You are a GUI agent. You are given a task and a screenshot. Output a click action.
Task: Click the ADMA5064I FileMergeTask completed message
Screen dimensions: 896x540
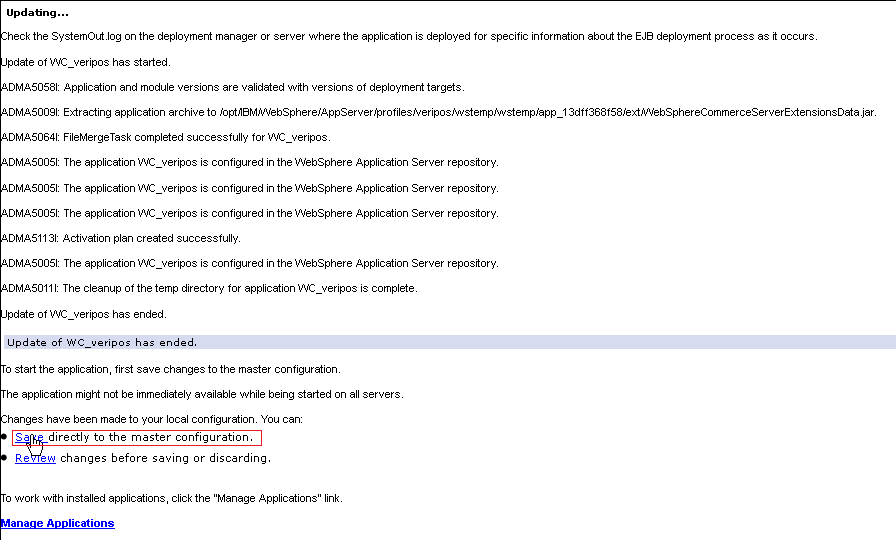[x=165, y=137]
